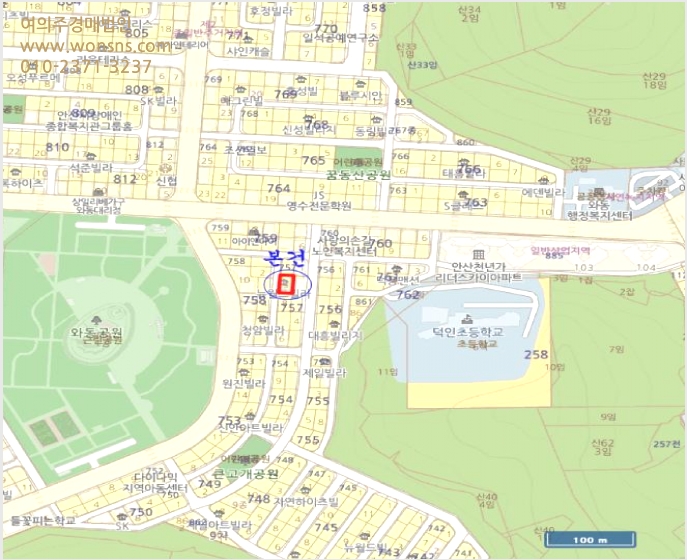This screenshot has width=687, height=560.
Task: Click the 리더스카이아파트 label
Action: coord(479,277)
